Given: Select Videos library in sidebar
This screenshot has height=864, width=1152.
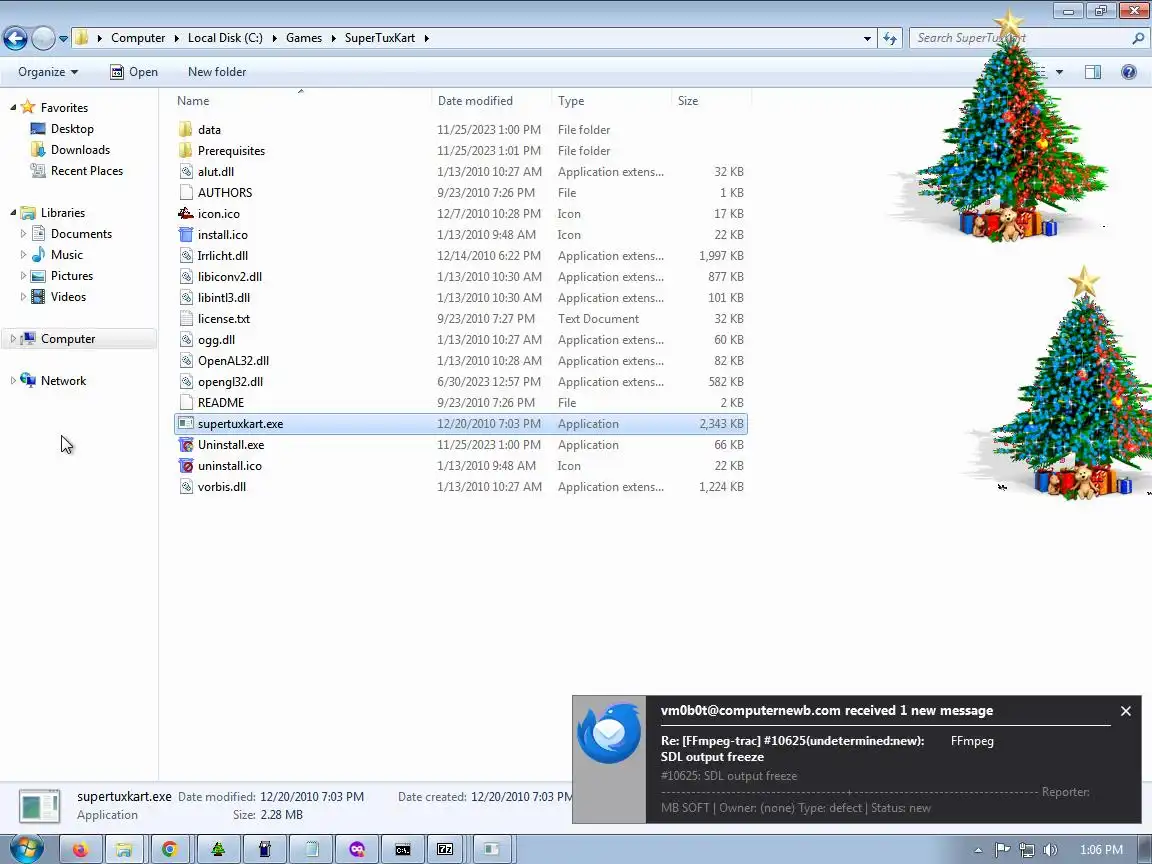Looking at the screenshot, I should pos(68,298).
